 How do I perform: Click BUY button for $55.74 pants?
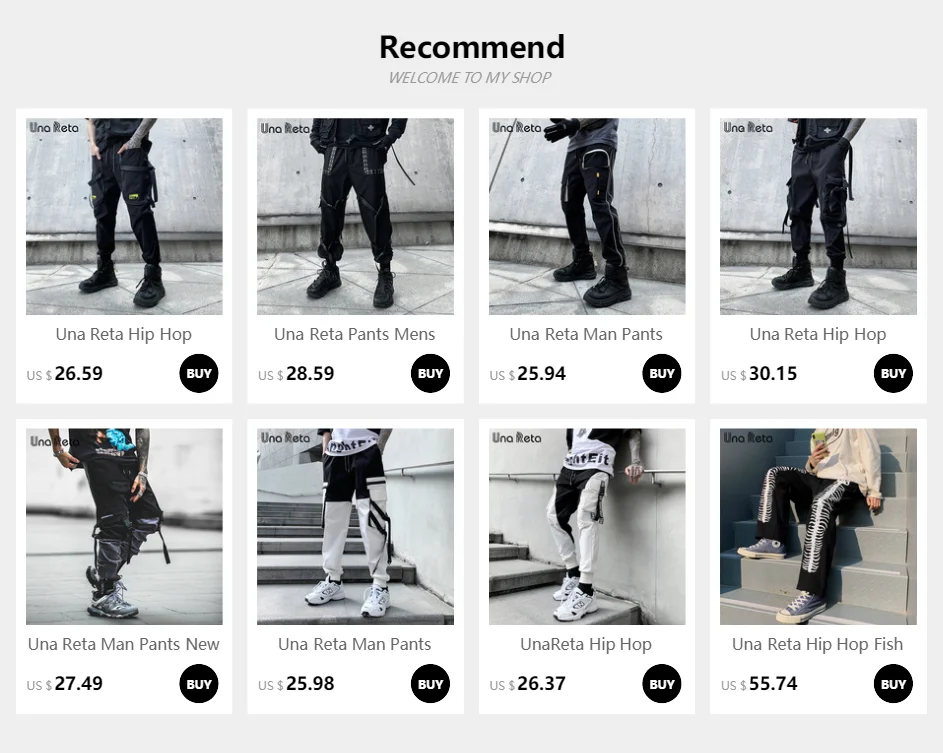(893, 684)
